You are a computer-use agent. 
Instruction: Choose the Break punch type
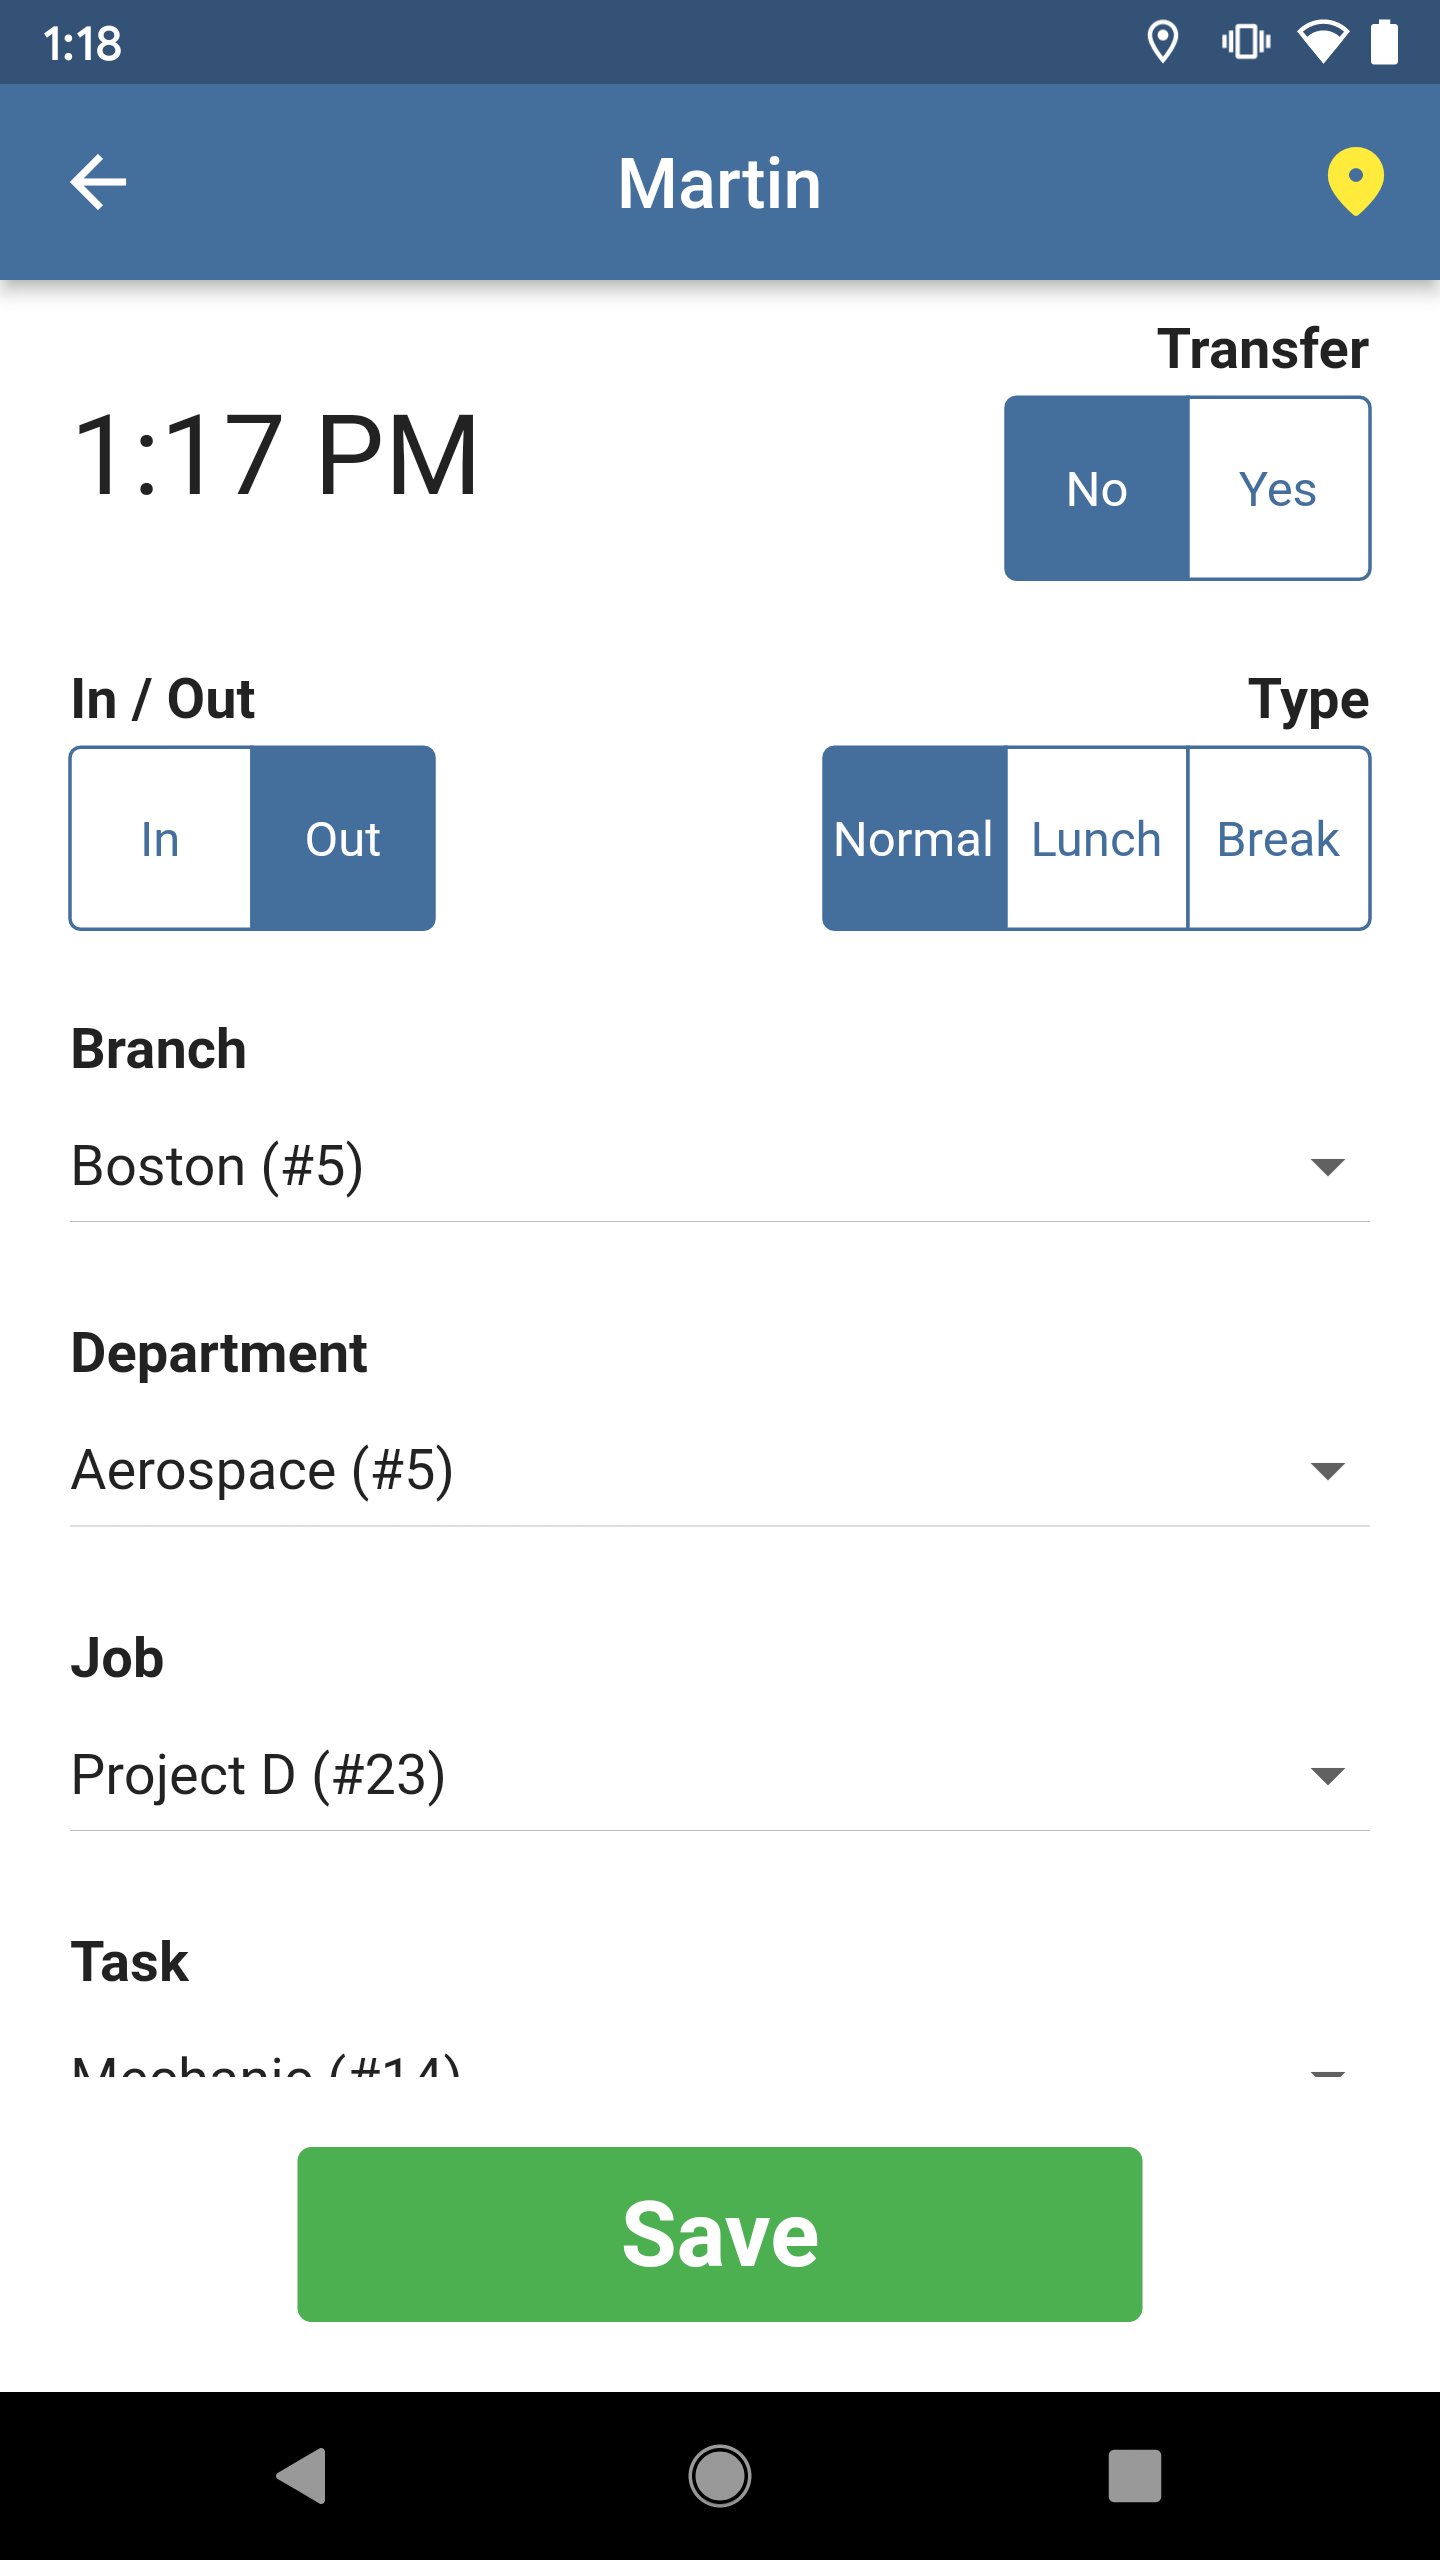[1278, 839]
